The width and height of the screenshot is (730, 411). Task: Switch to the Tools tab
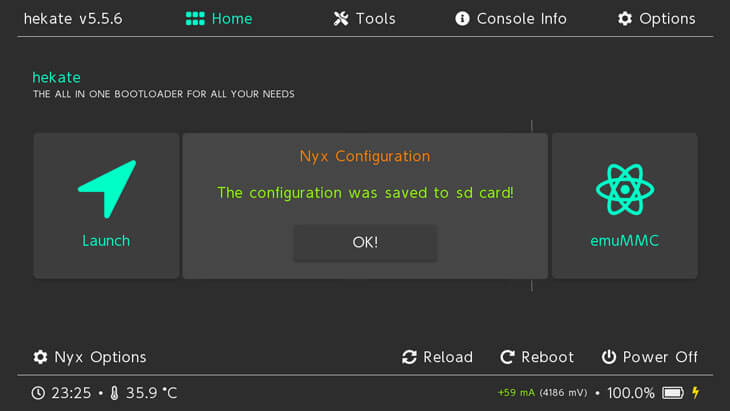point(364,19)
